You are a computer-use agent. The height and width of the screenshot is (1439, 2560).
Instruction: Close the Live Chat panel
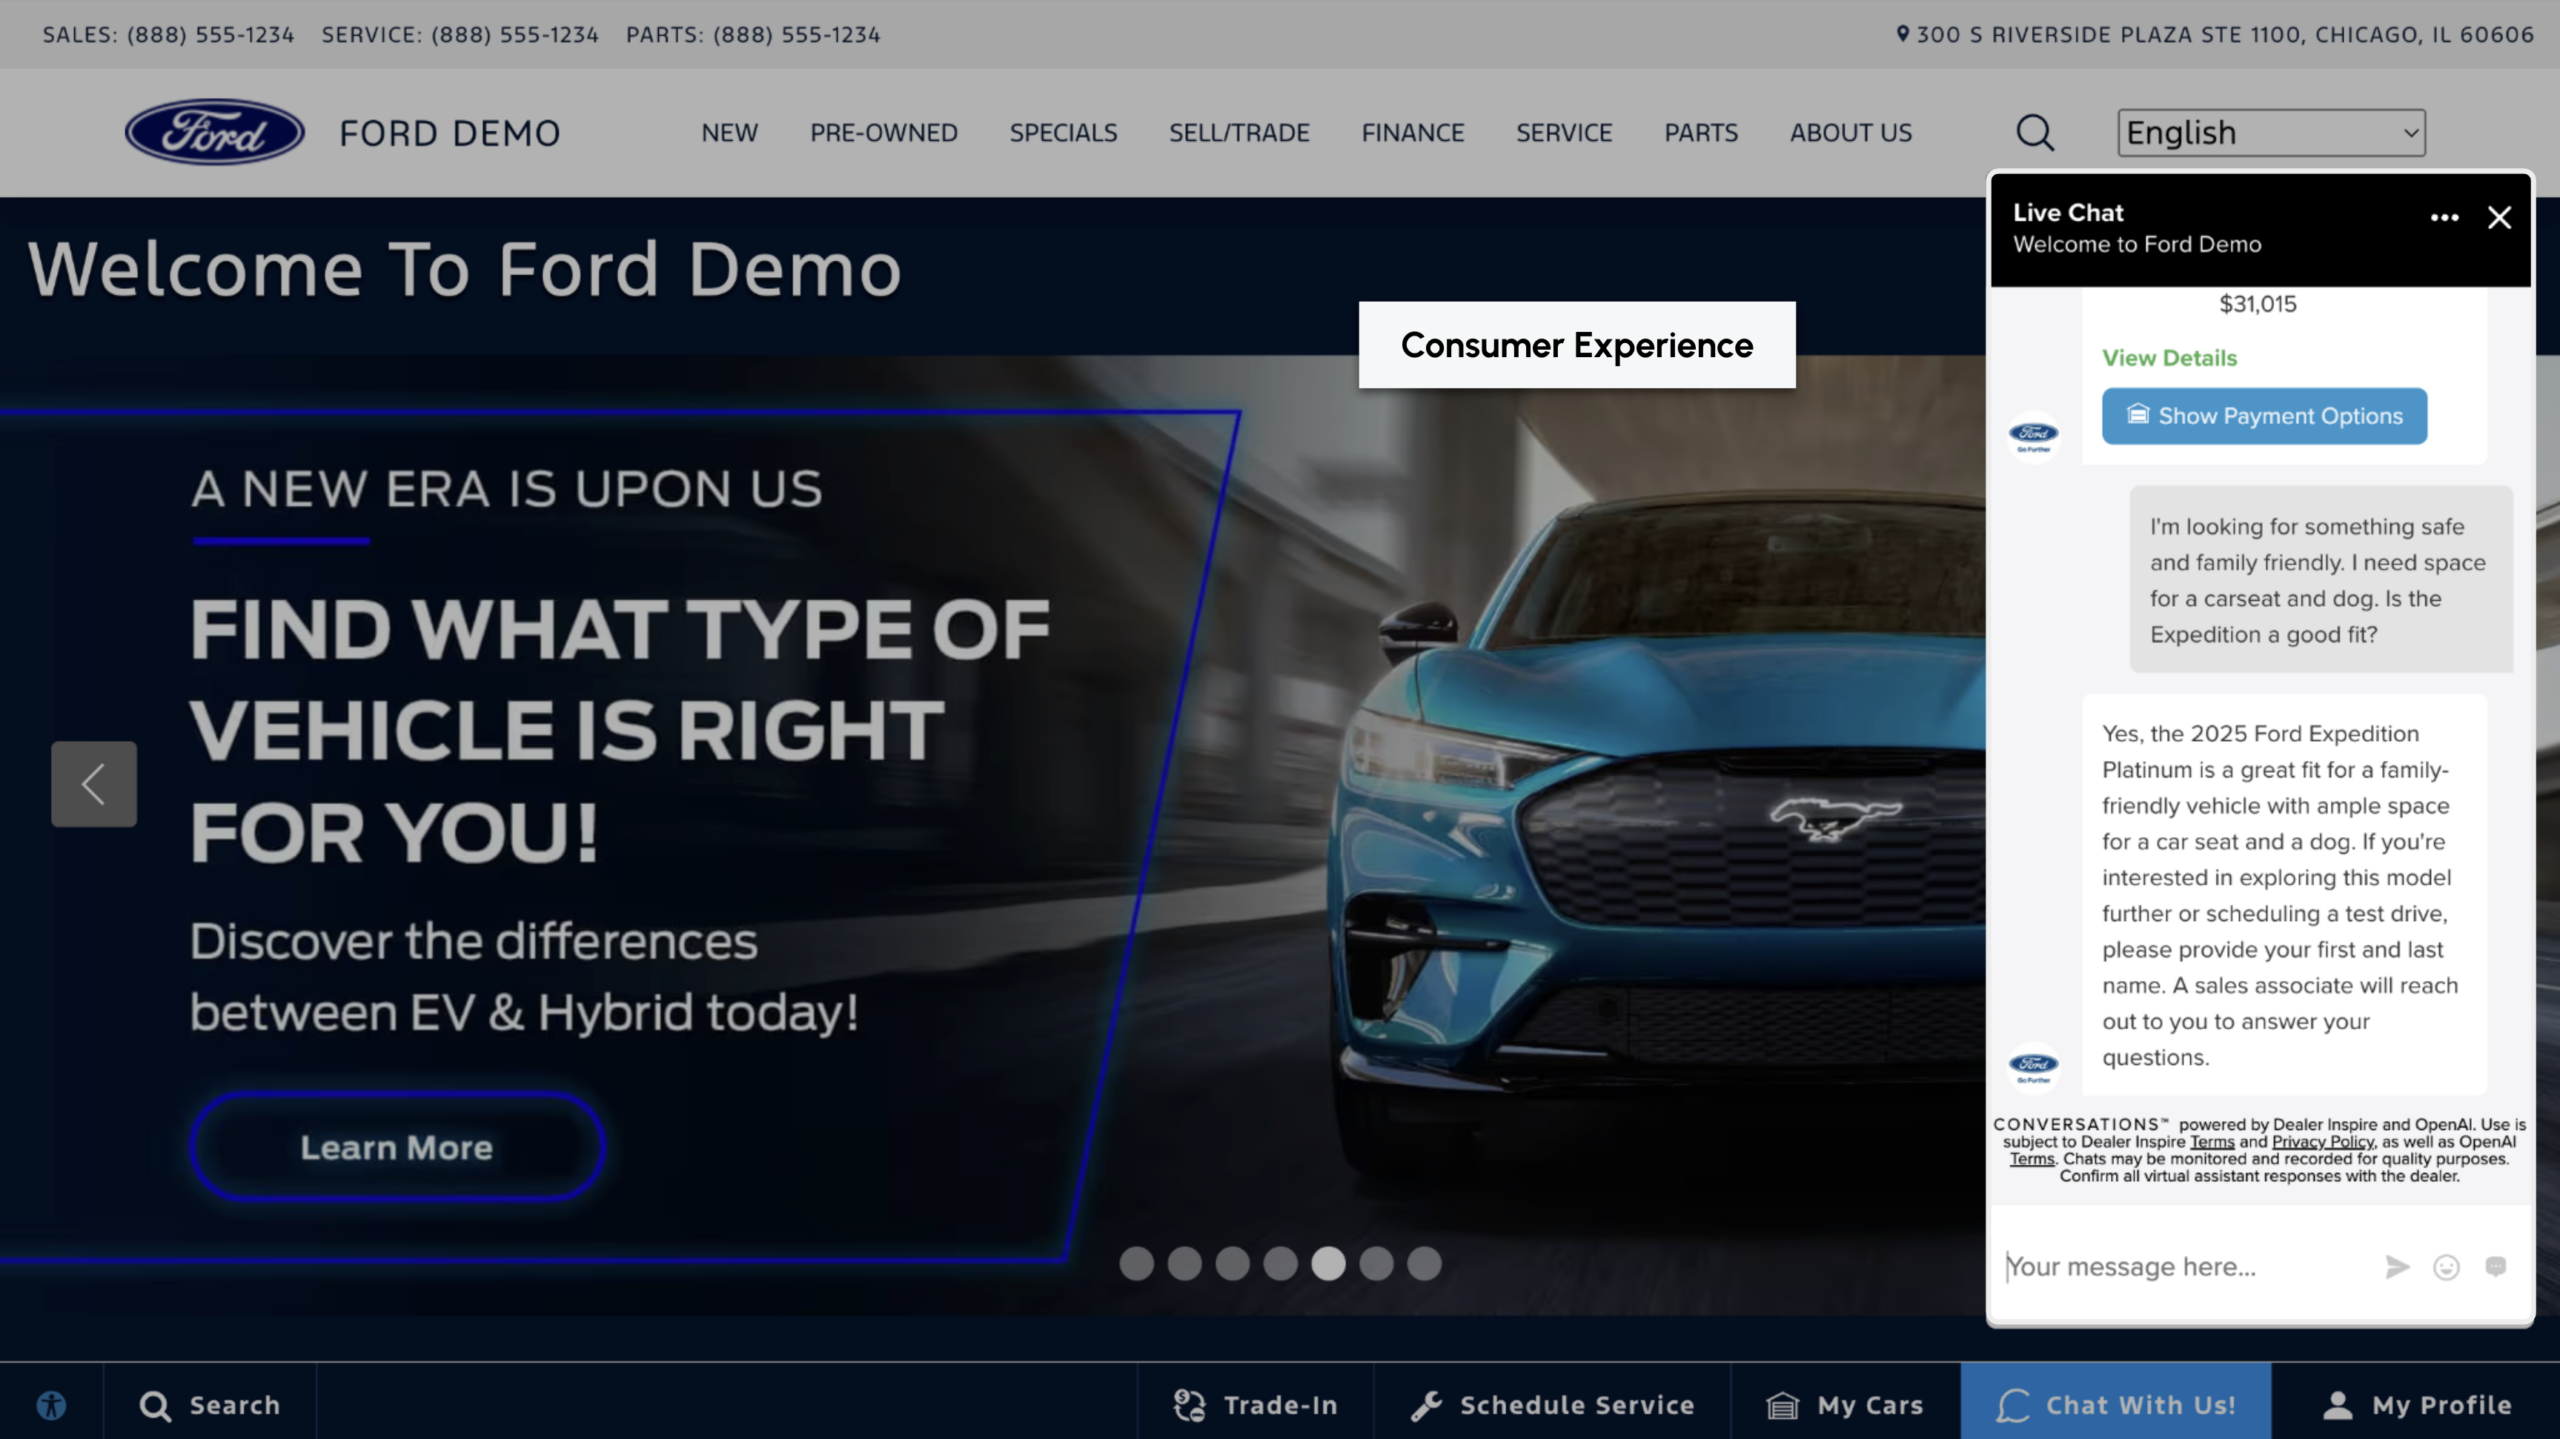(x=2499, y=218)
